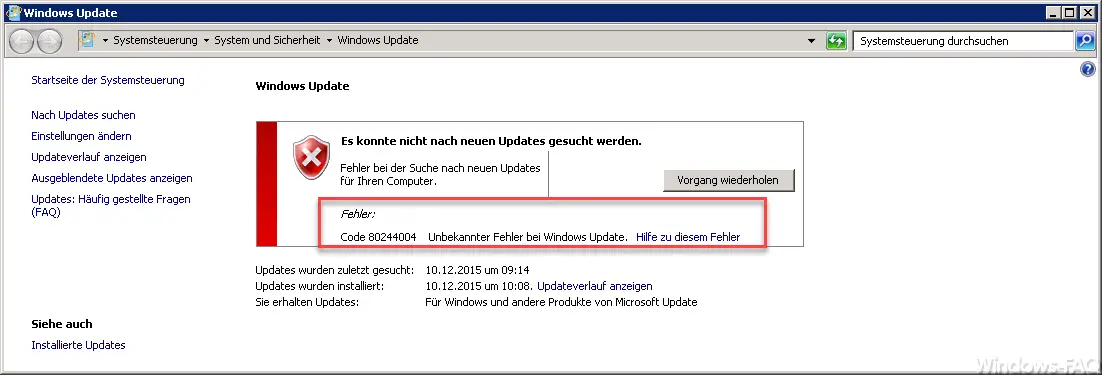Open Installierte Updates link
Image resolution: width=1102 pixels, height=375 pixels.
79,346
